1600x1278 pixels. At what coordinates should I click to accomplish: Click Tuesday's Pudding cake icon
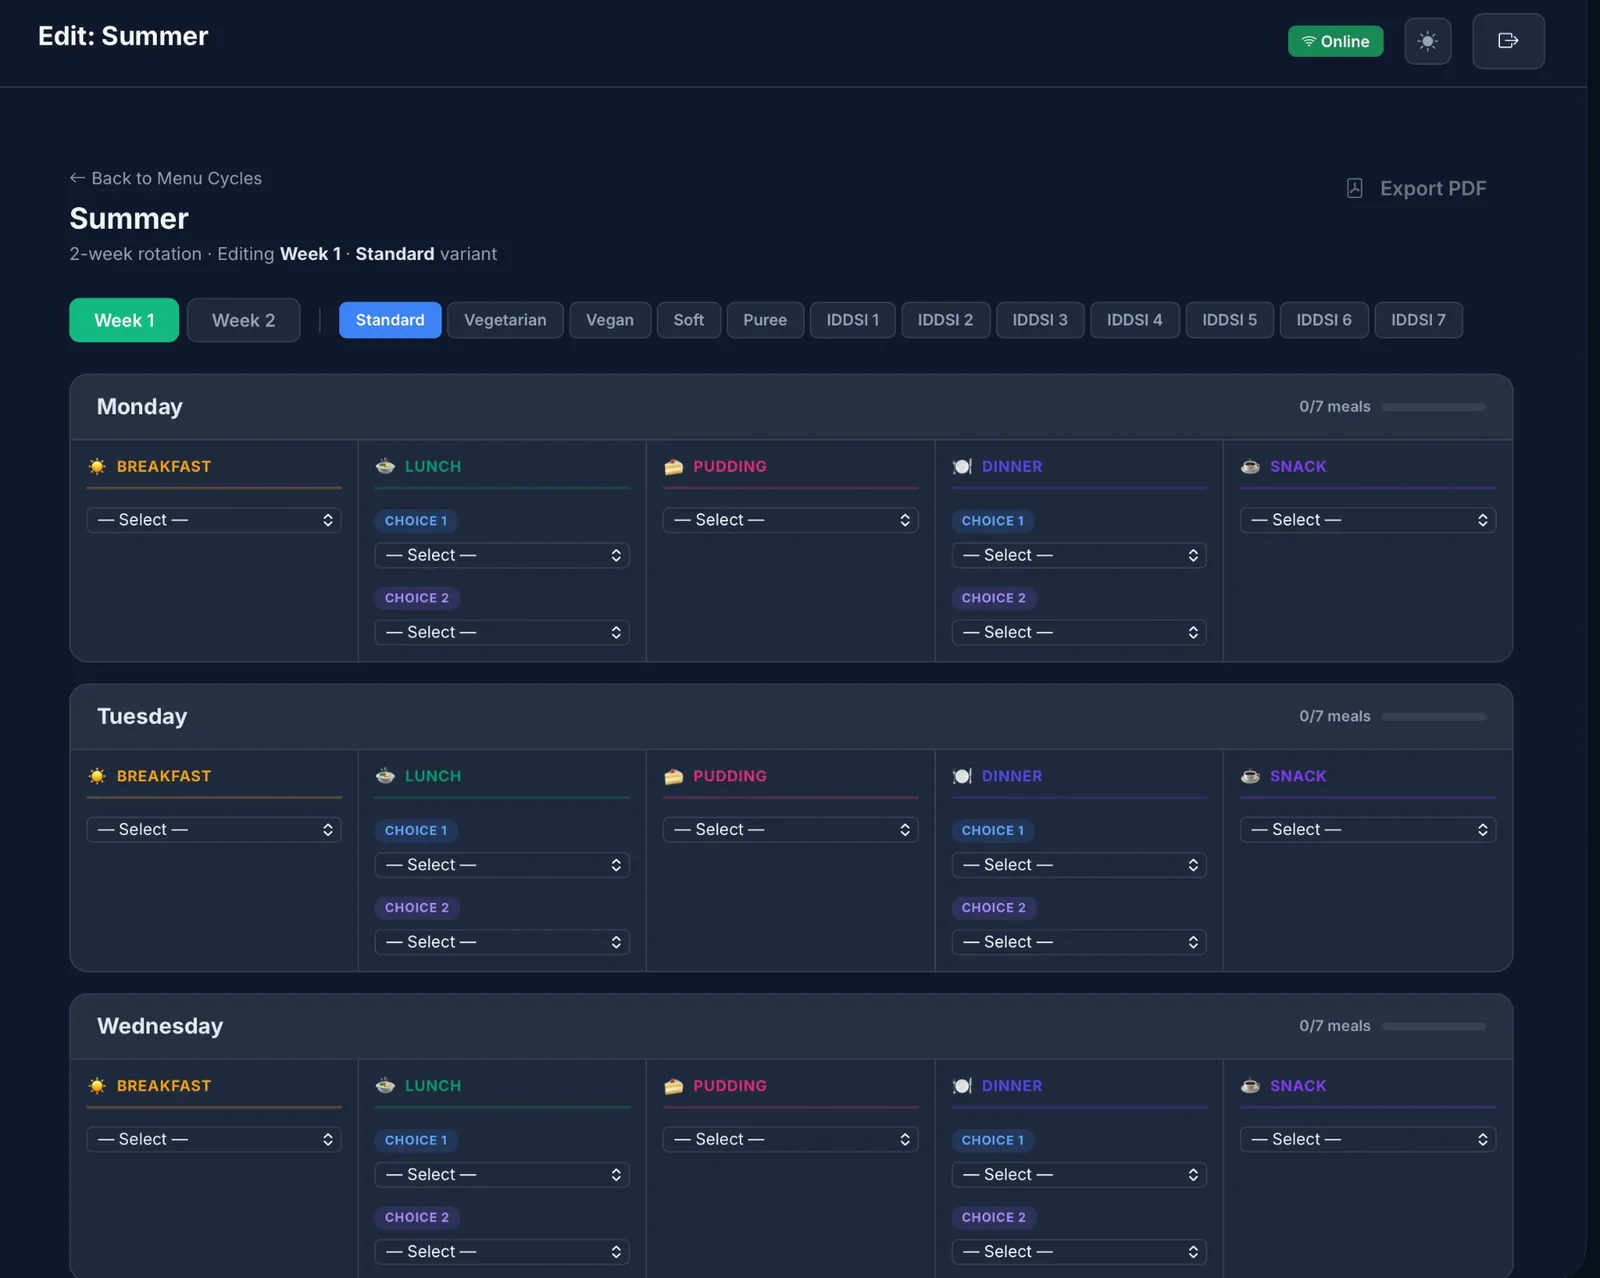(x=674, y=776)
